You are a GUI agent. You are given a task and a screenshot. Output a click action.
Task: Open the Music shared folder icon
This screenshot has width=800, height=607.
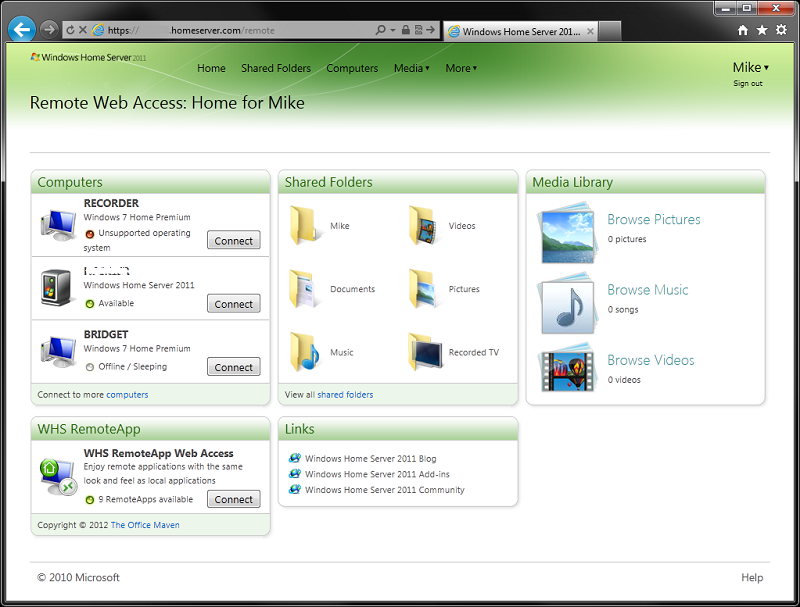[305, 352]
